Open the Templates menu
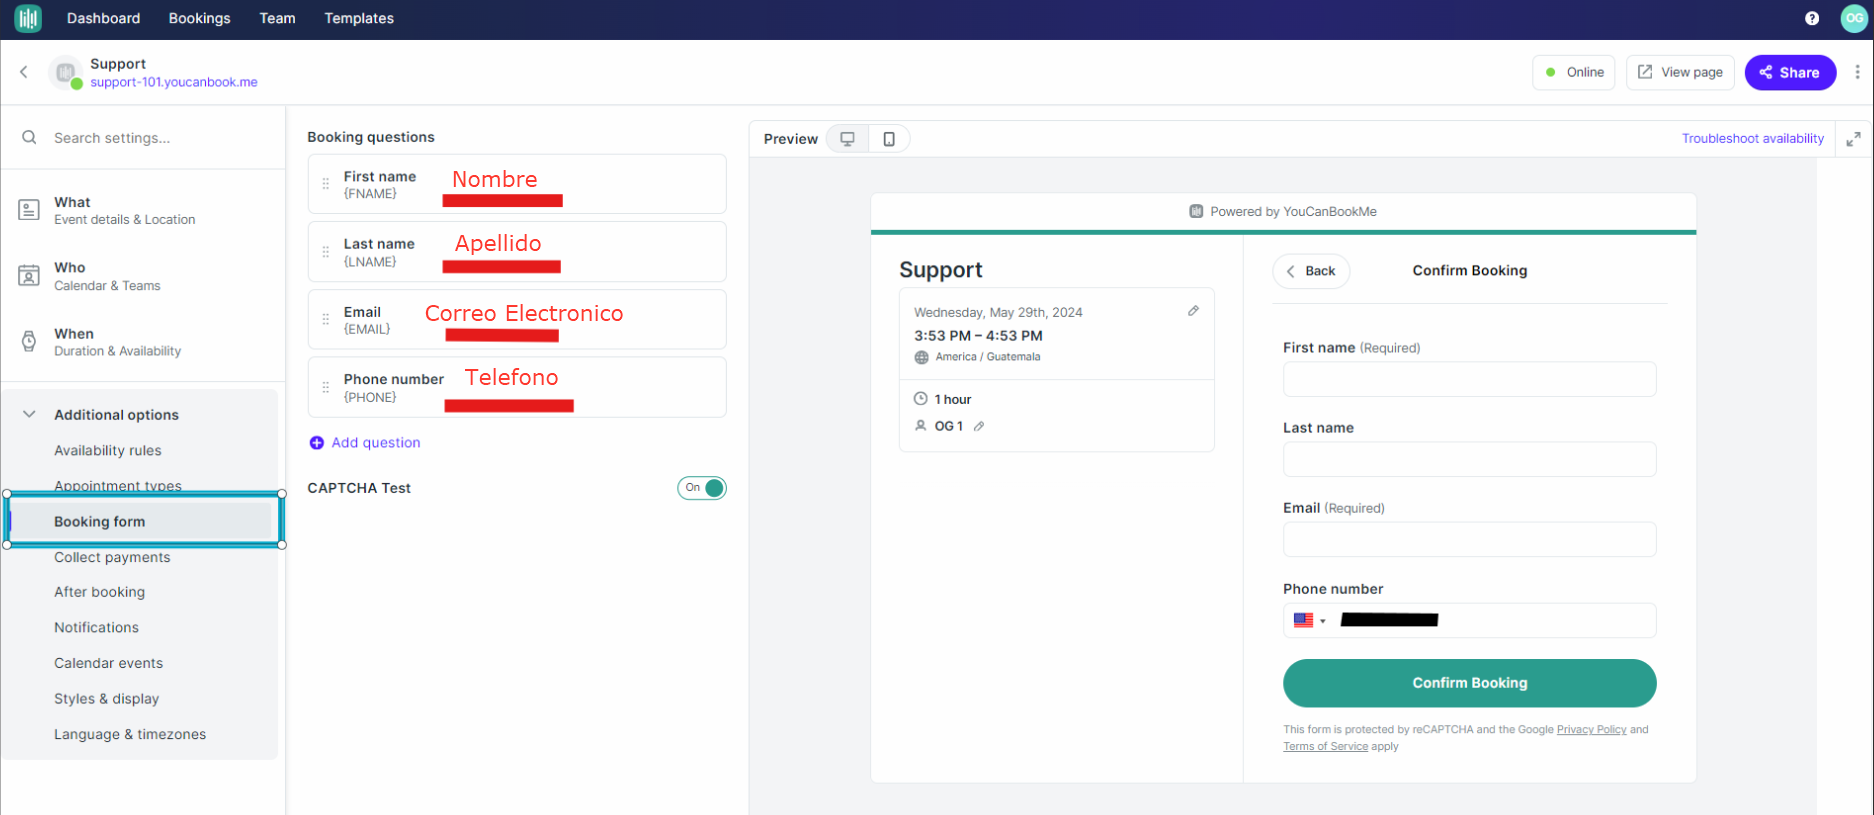The image size is (1874, 815). [x=358, y=18]
